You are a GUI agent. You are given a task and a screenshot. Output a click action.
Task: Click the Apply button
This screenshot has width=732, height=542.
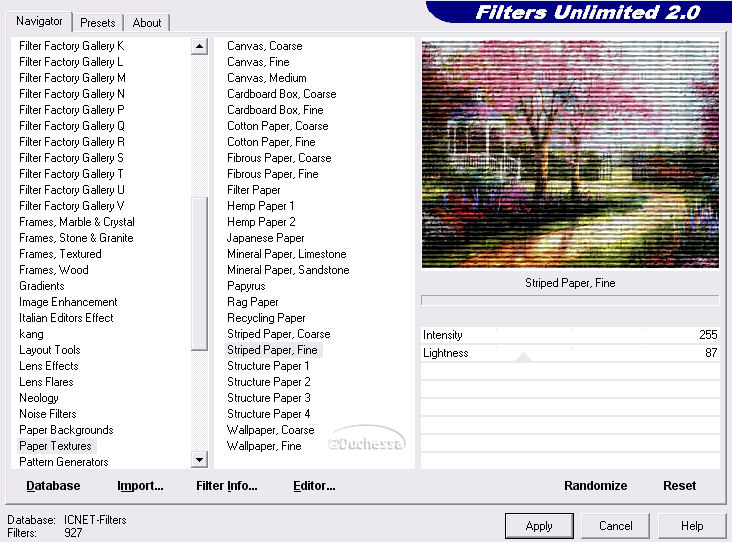(x=539, y=526)
